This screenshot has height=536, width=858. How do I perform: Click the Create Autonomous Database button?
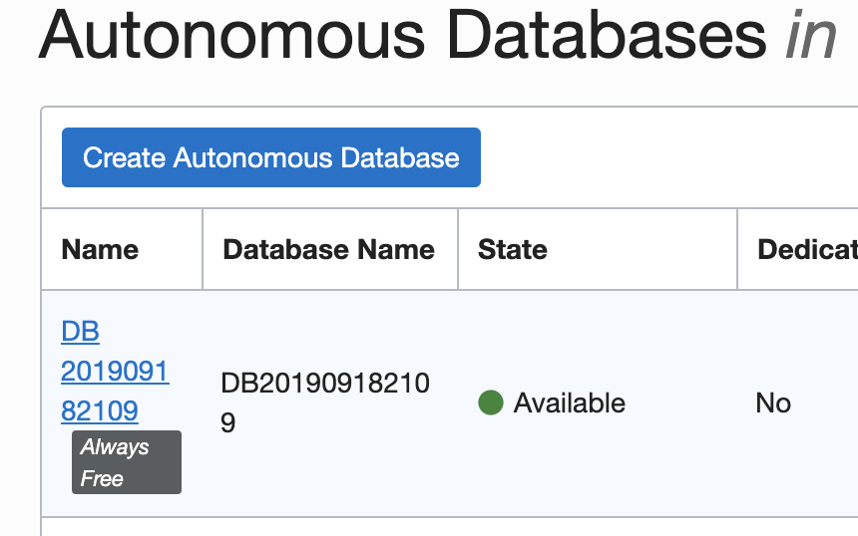[271, 158]
